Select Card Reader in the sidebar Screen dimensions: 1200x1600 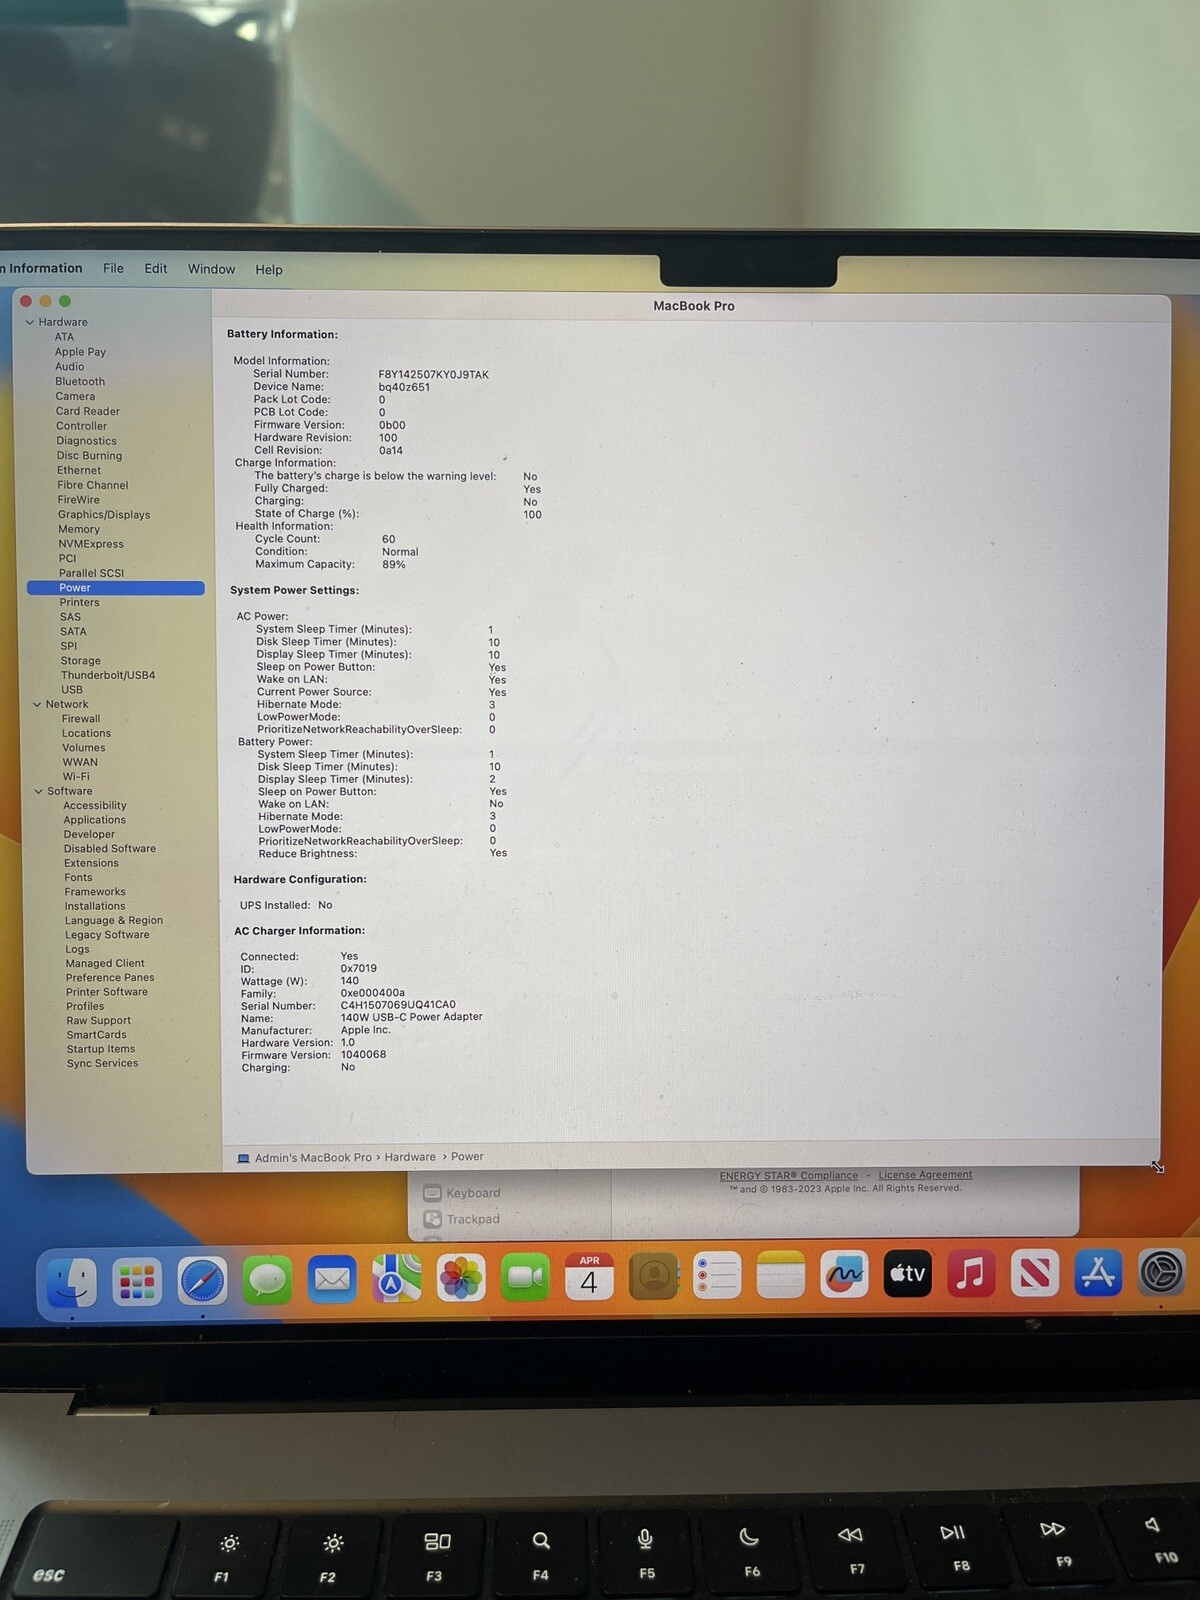click(88, 411)
